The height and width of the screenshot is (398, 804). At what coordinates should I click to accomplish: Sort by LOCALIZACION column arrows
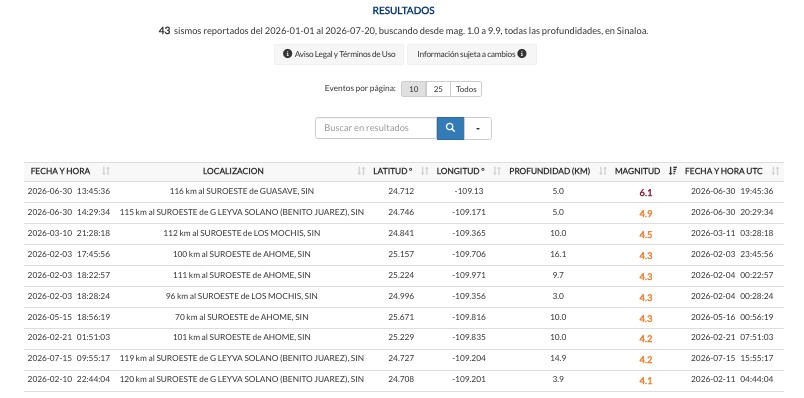(361, 171)
